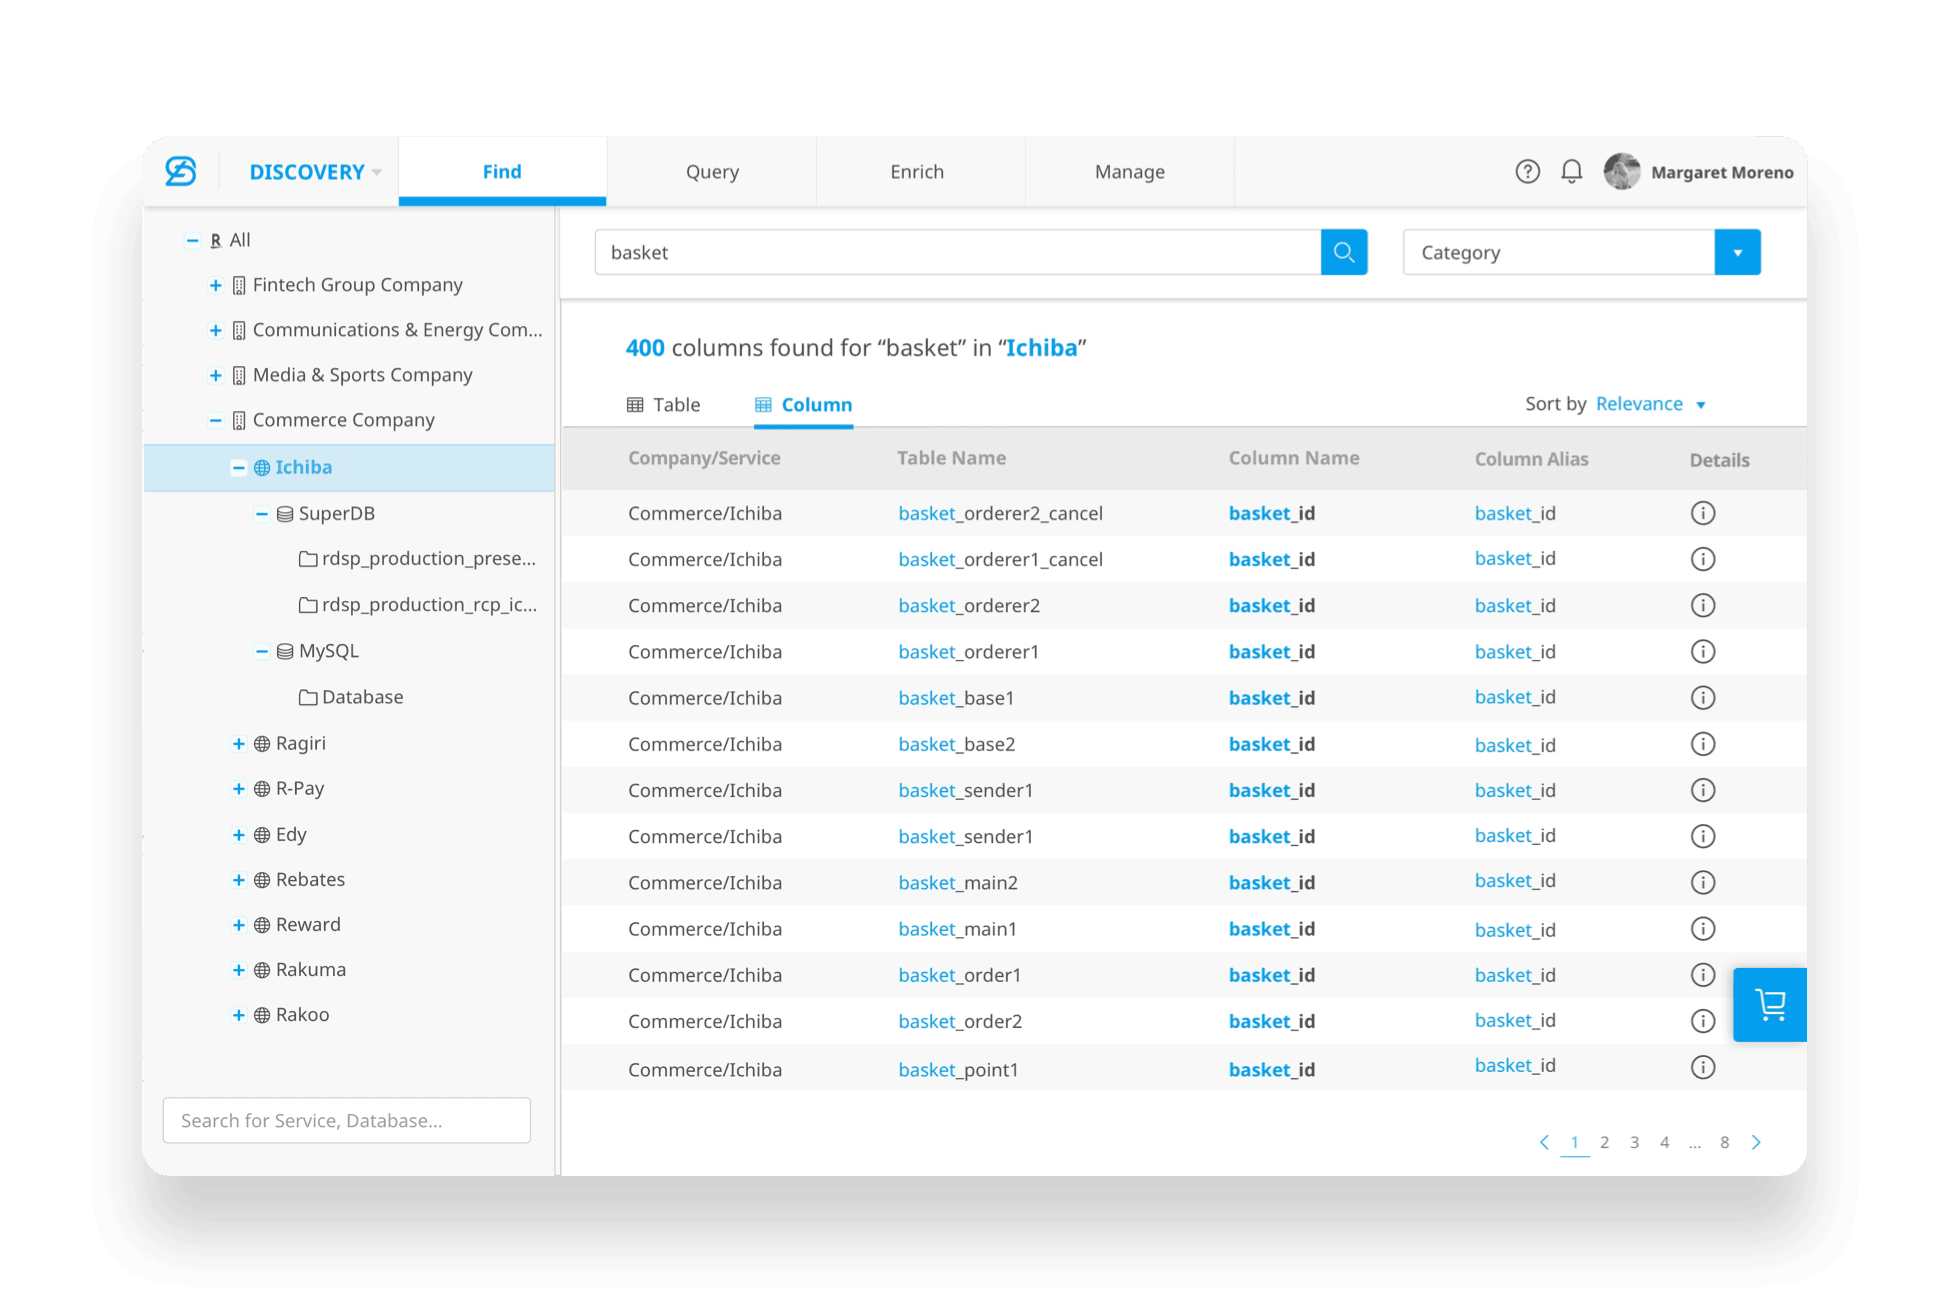Click the magnifier search button
The image size is (1950, 1313).
click(x=1343, y=252)
